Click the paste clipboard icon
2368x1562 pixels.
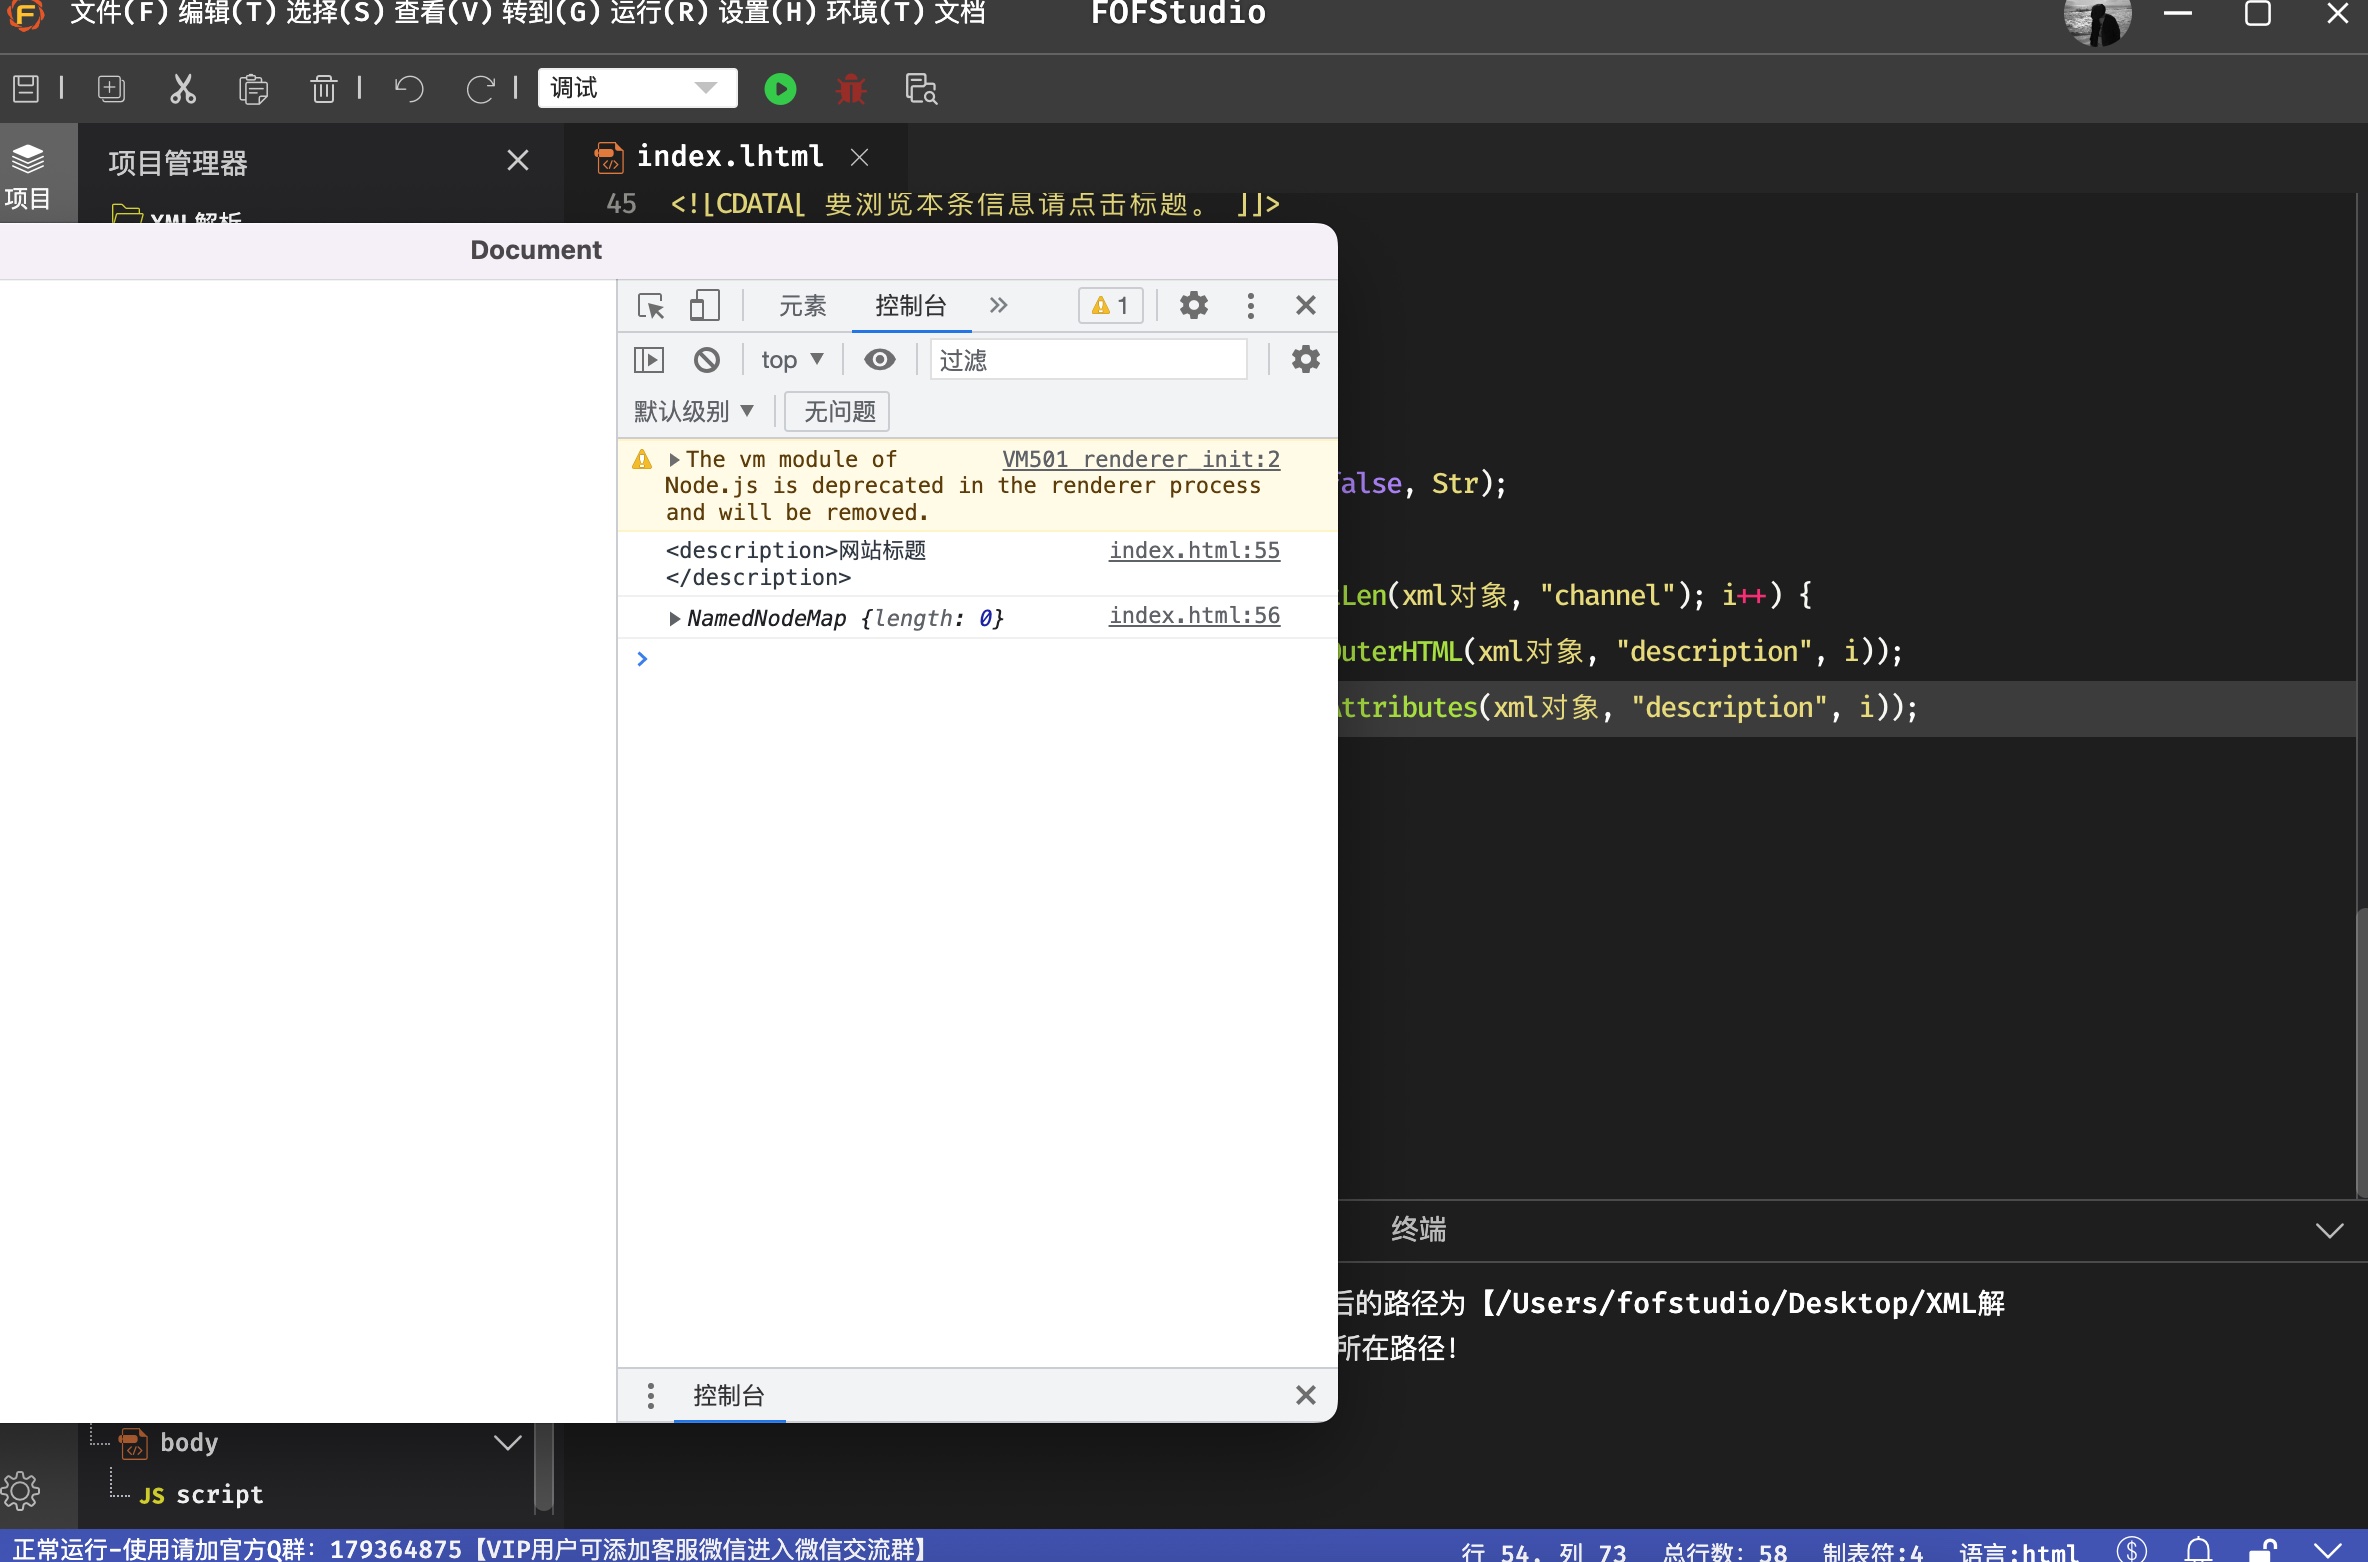(x=253, y=89)
